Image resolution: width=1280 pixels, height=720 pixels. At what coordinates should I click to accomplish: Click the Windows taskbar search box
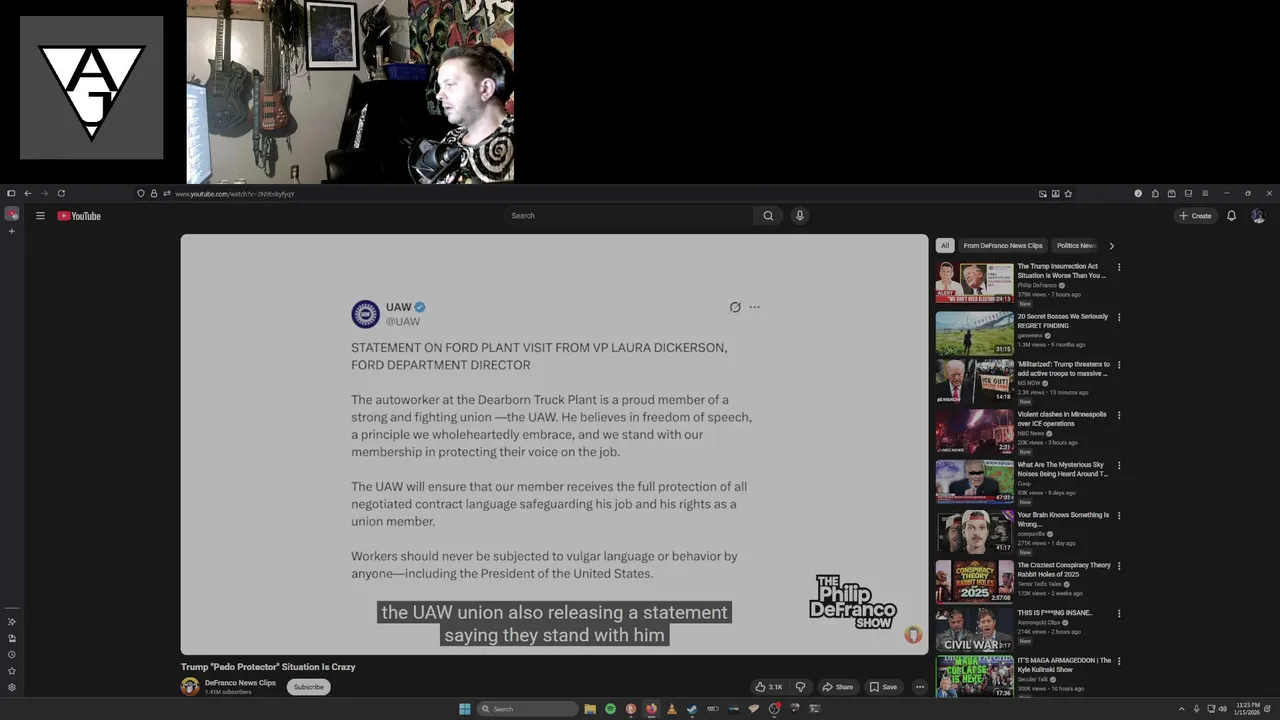pos(528,709)
